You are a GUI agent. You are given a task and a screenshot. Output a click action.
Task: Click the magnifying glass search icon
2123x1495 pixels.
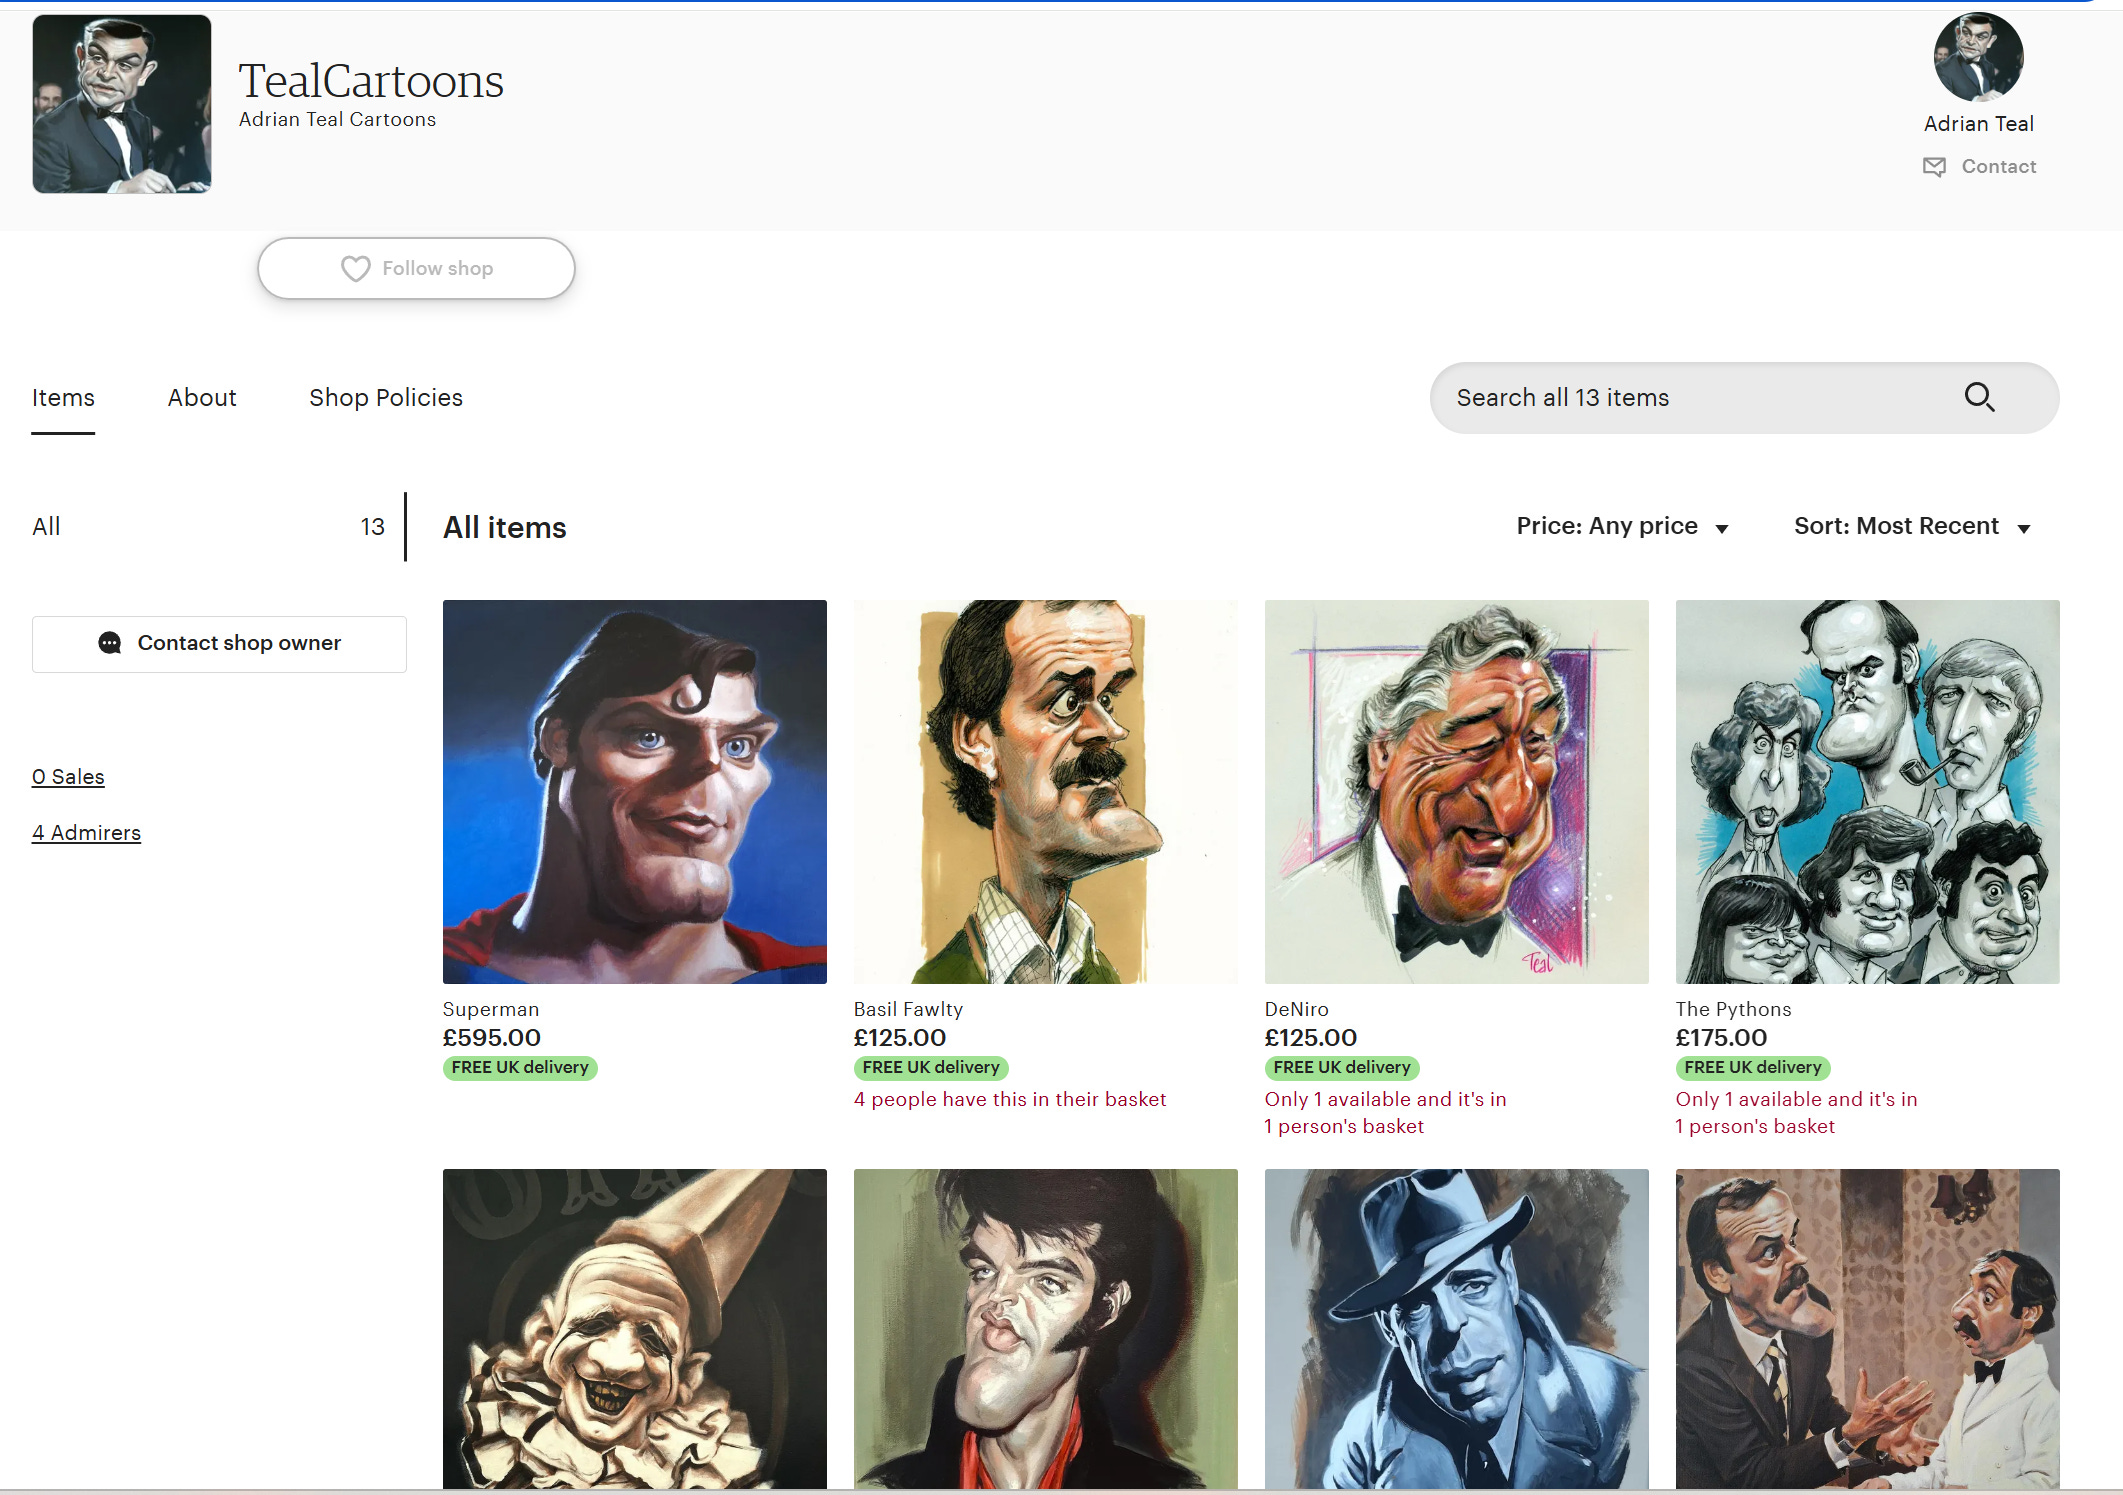(x=1979, y=398)
